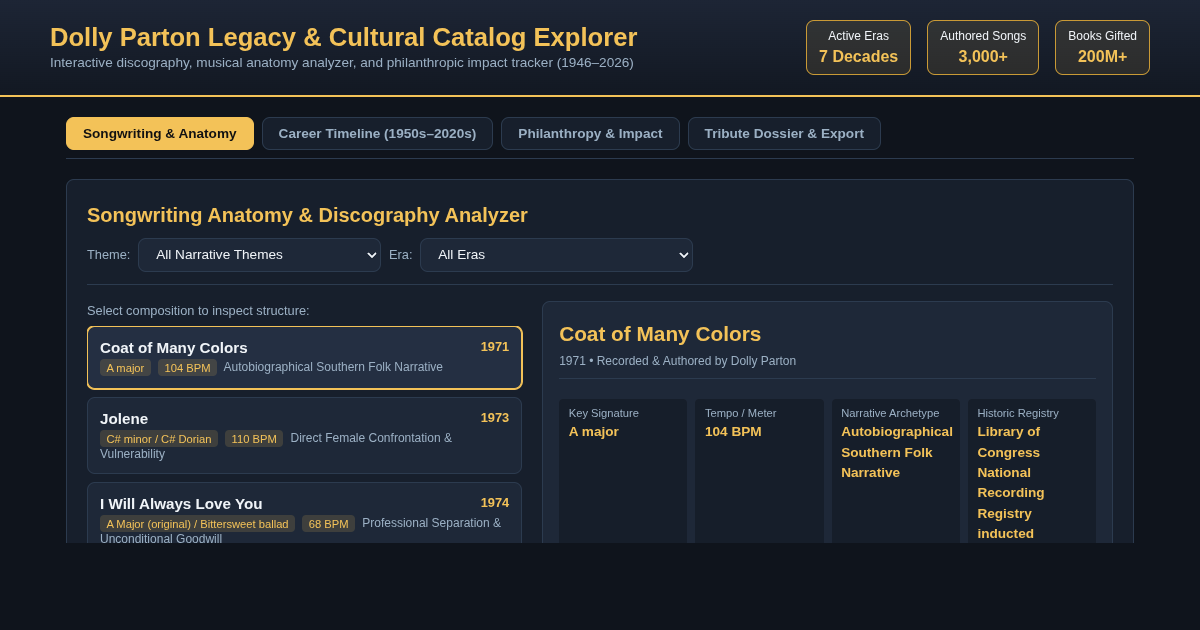Click the 1973 year on Jolene

[495, 418]
